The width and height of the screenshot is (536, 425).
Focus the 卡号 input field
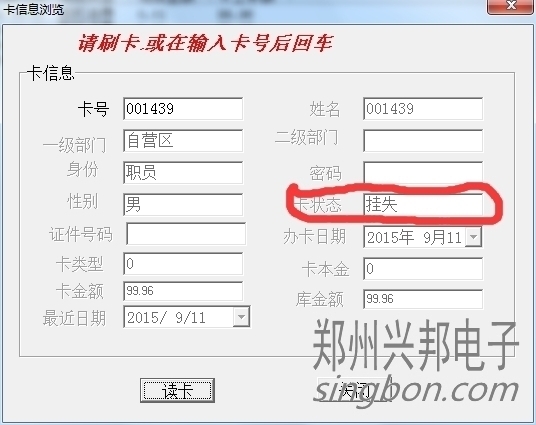(x=183, y=109)
